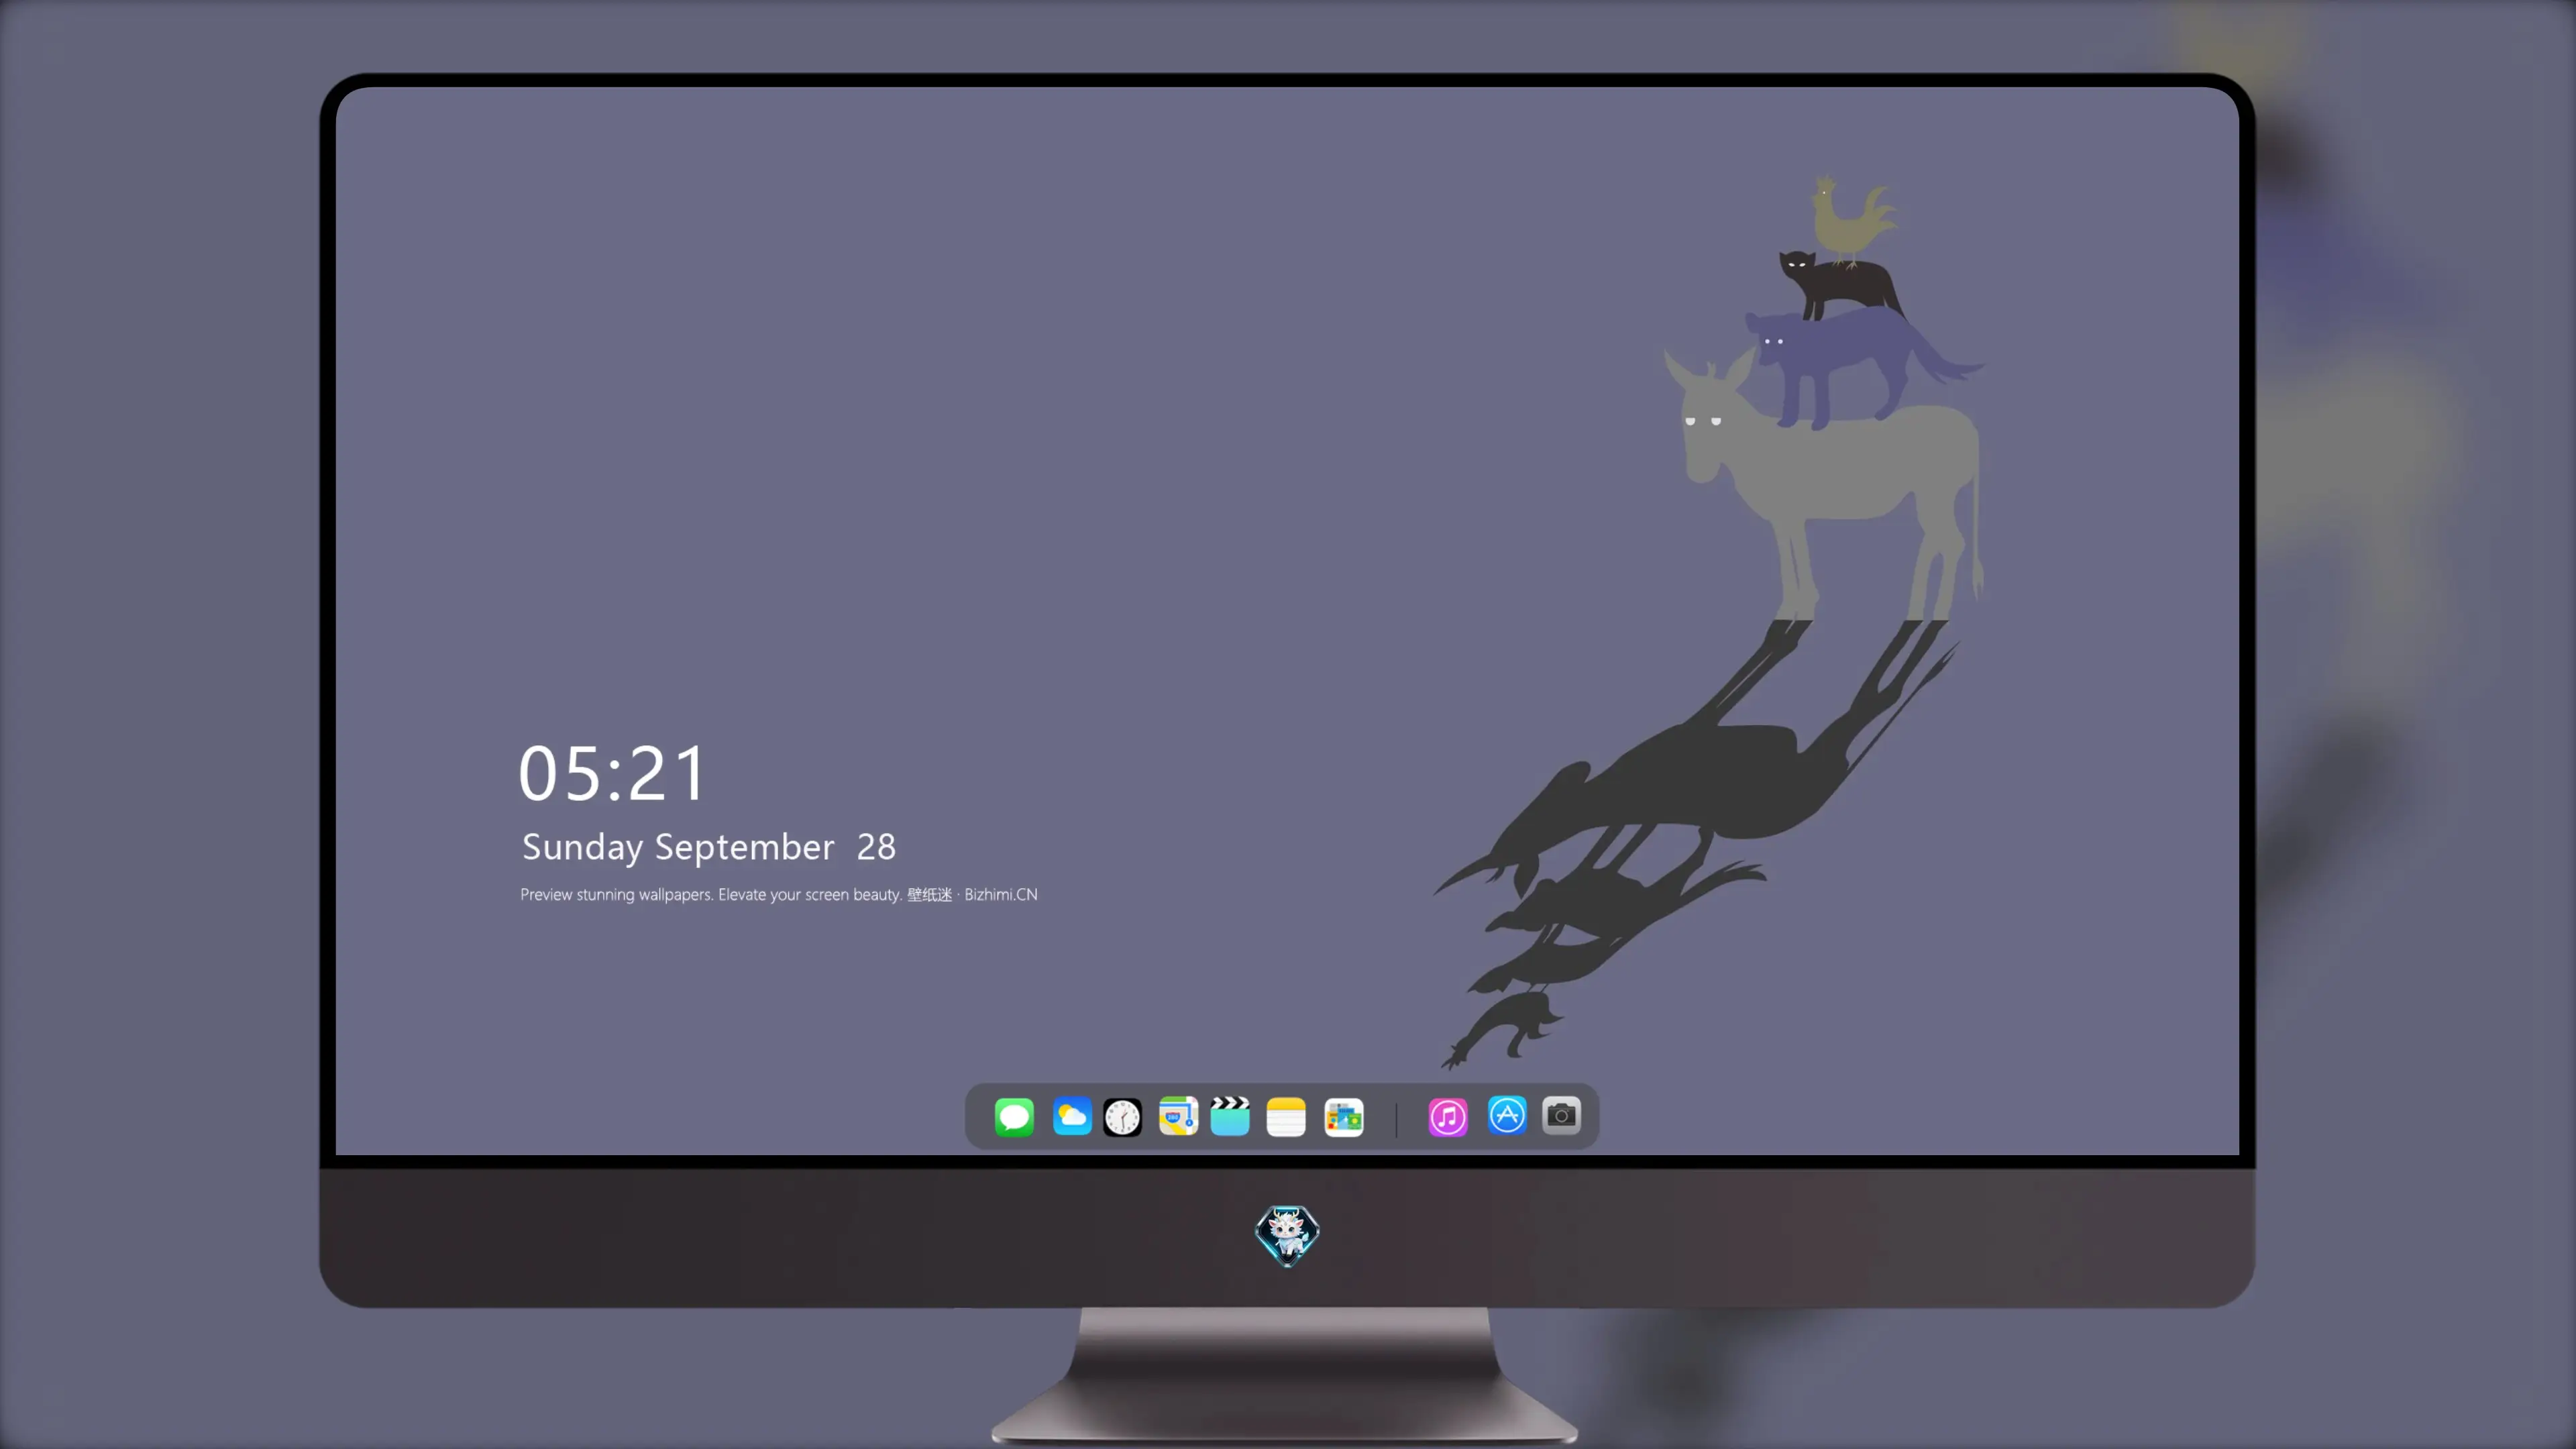Open the blue App Store icon

tap(1507, 1115)
